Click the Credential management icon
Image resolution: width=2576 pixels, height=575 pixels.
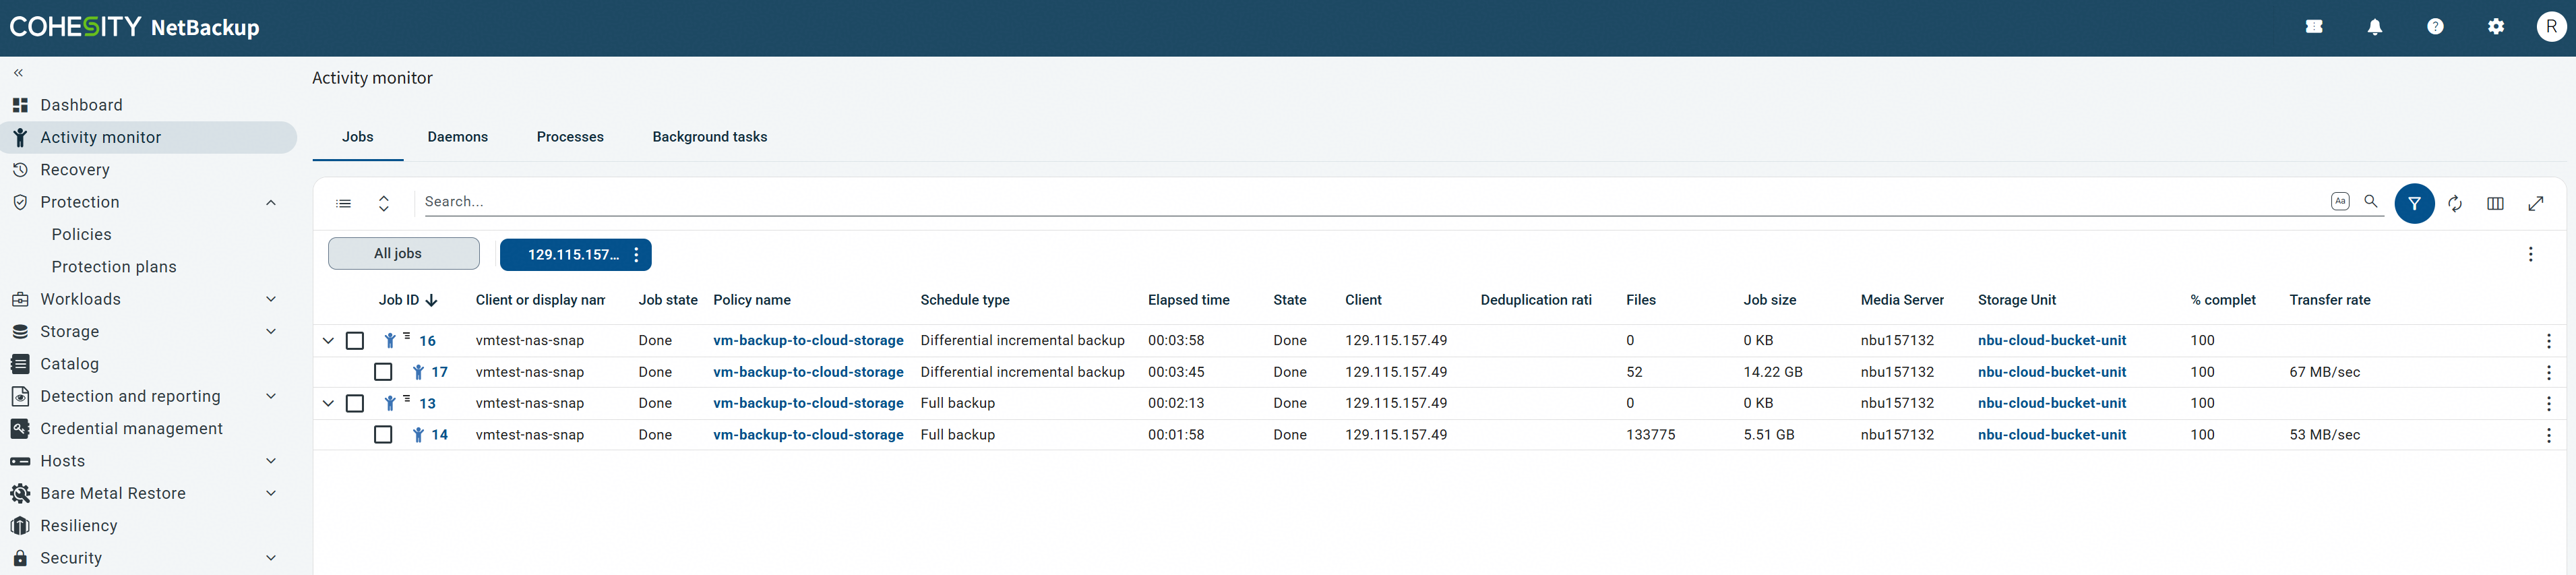[20, 429]
